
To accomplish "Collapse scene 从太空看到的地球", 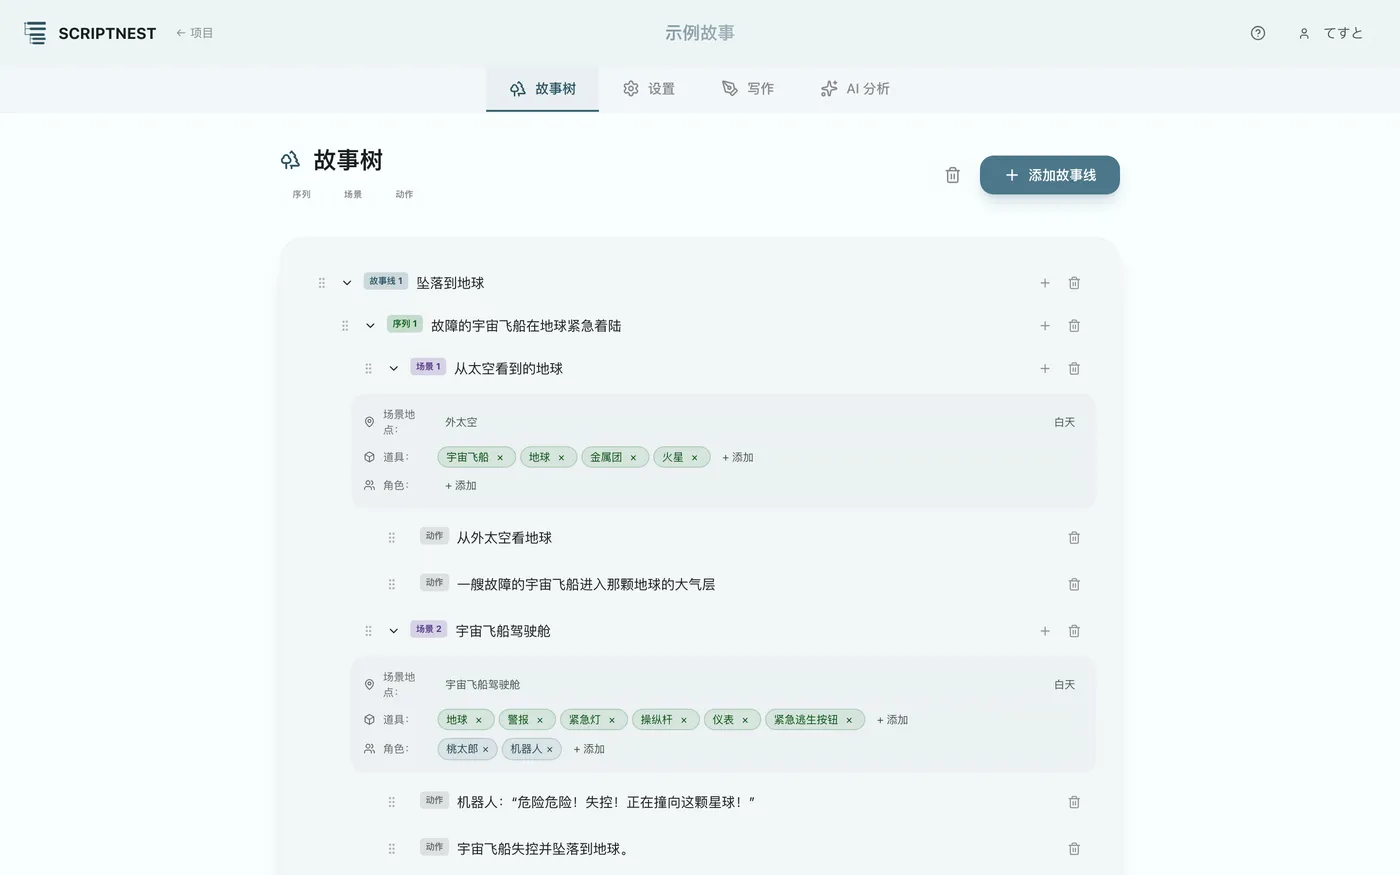I will [394, 369].
